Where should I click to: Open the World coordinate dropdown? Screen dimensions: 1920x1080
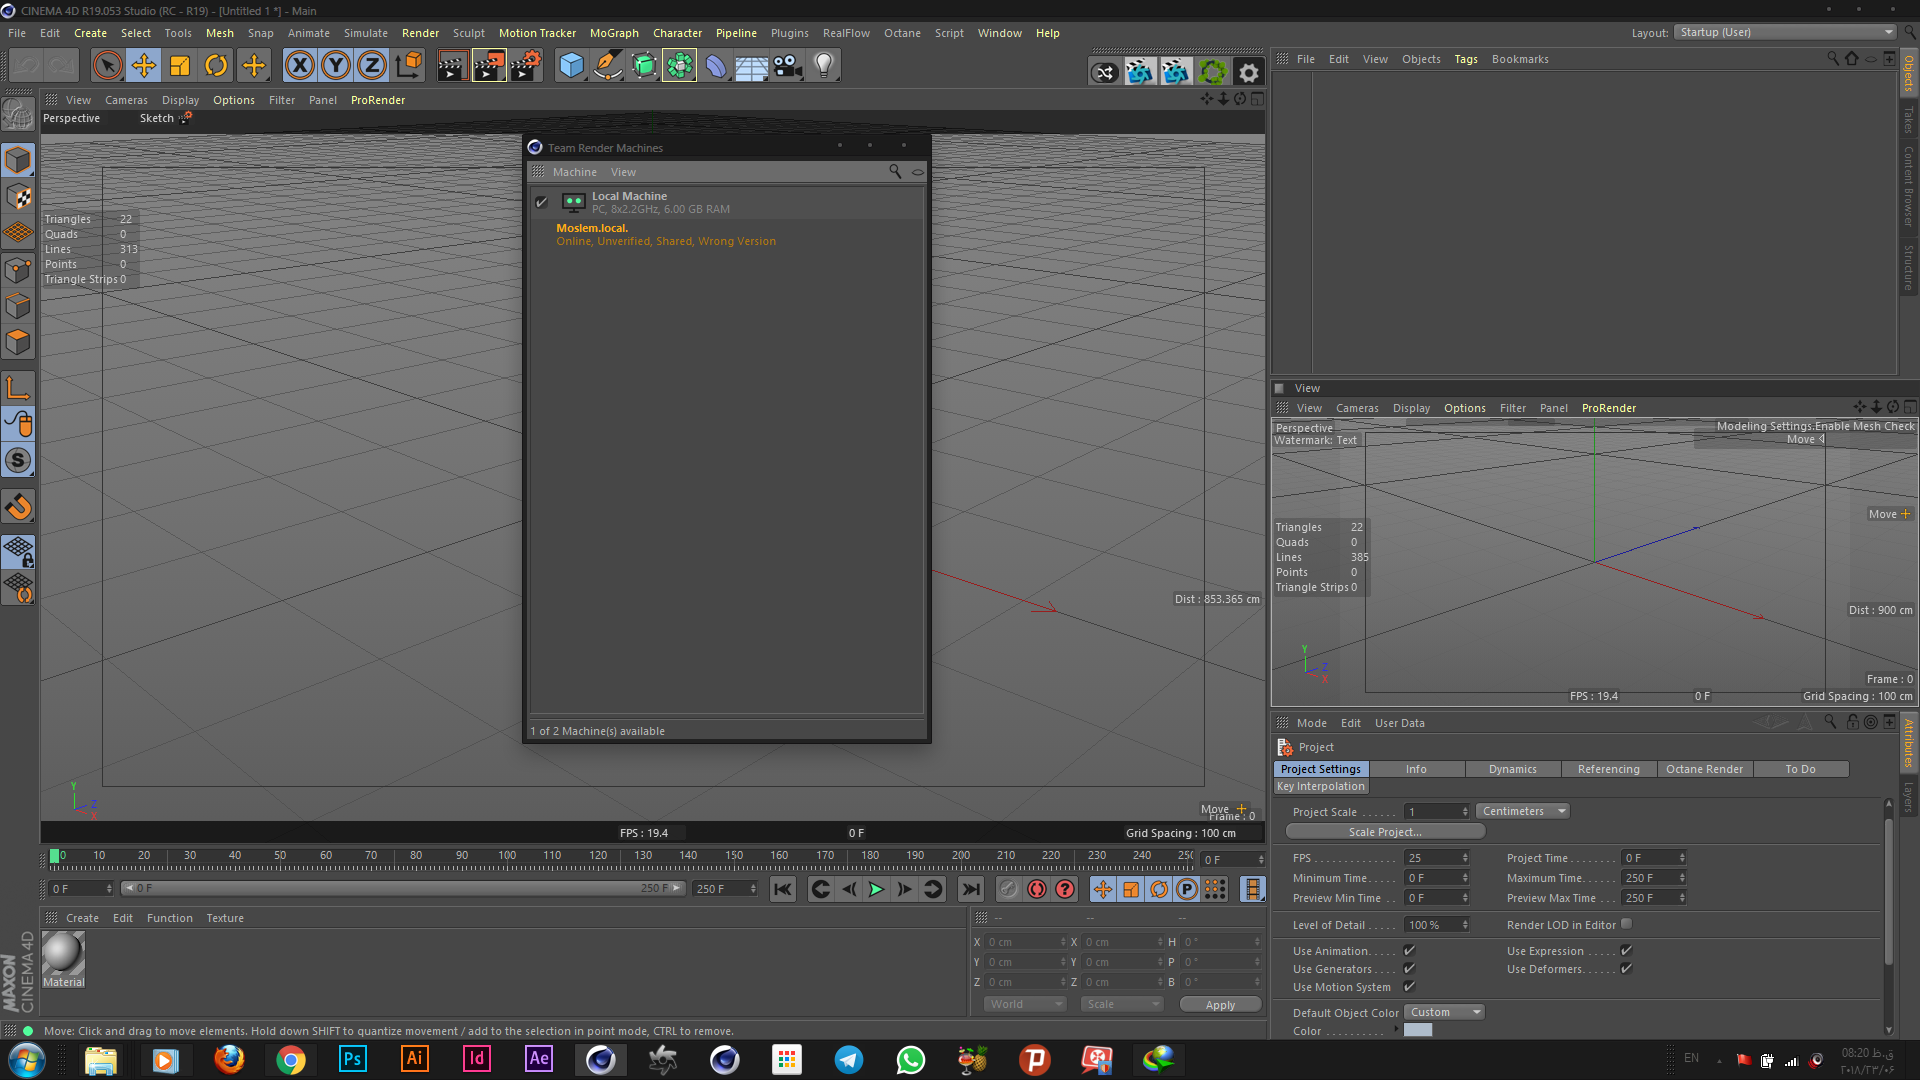pos(1026,1004)
